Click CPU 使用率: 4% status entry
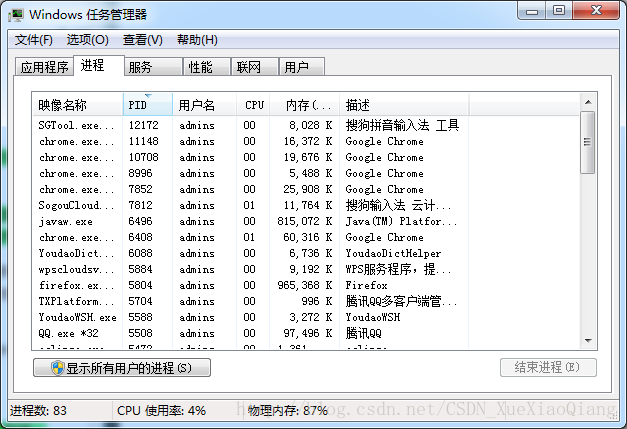This screenshot has height=429, width=627. coord(161,411)
